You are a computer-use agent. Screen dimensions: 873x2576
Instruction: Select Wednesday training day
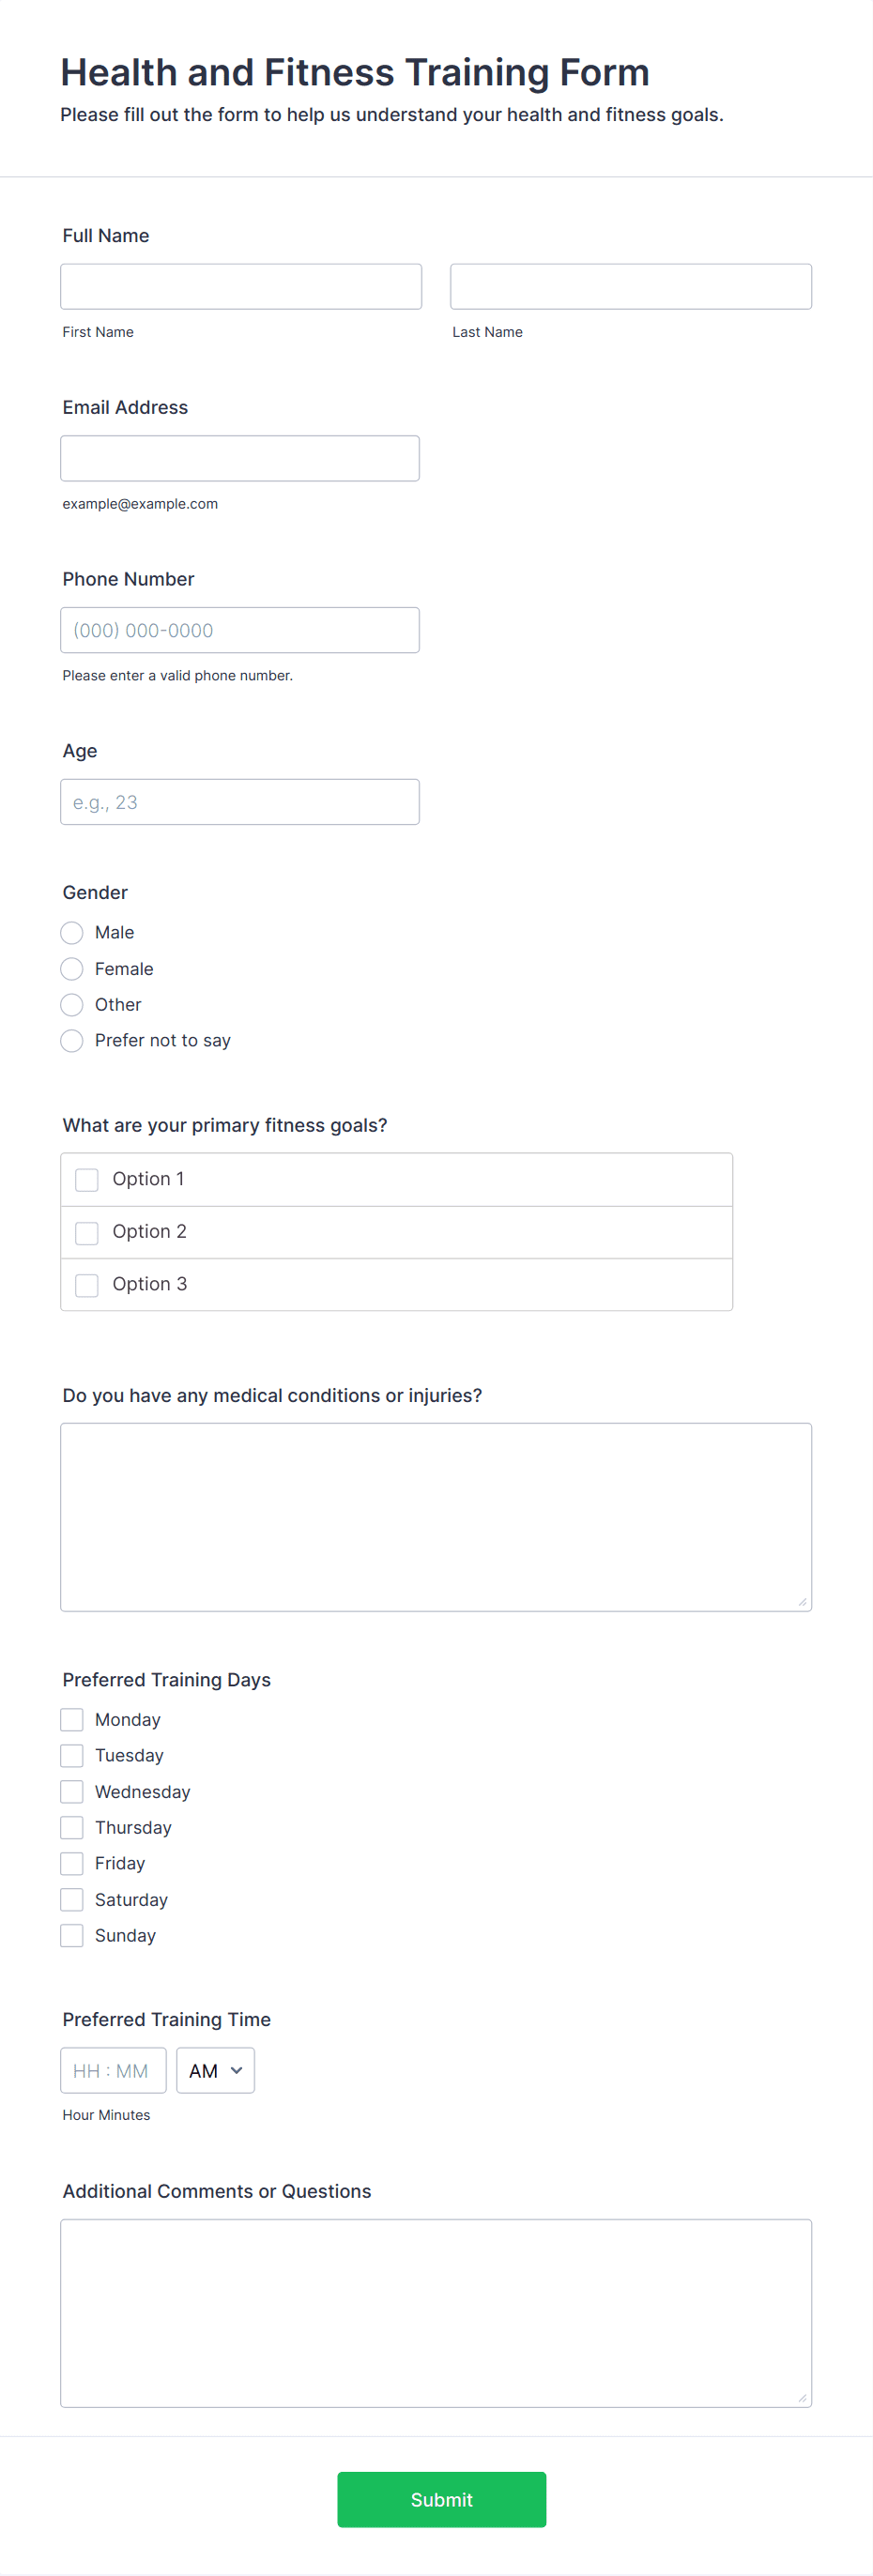coord(71,1791)
